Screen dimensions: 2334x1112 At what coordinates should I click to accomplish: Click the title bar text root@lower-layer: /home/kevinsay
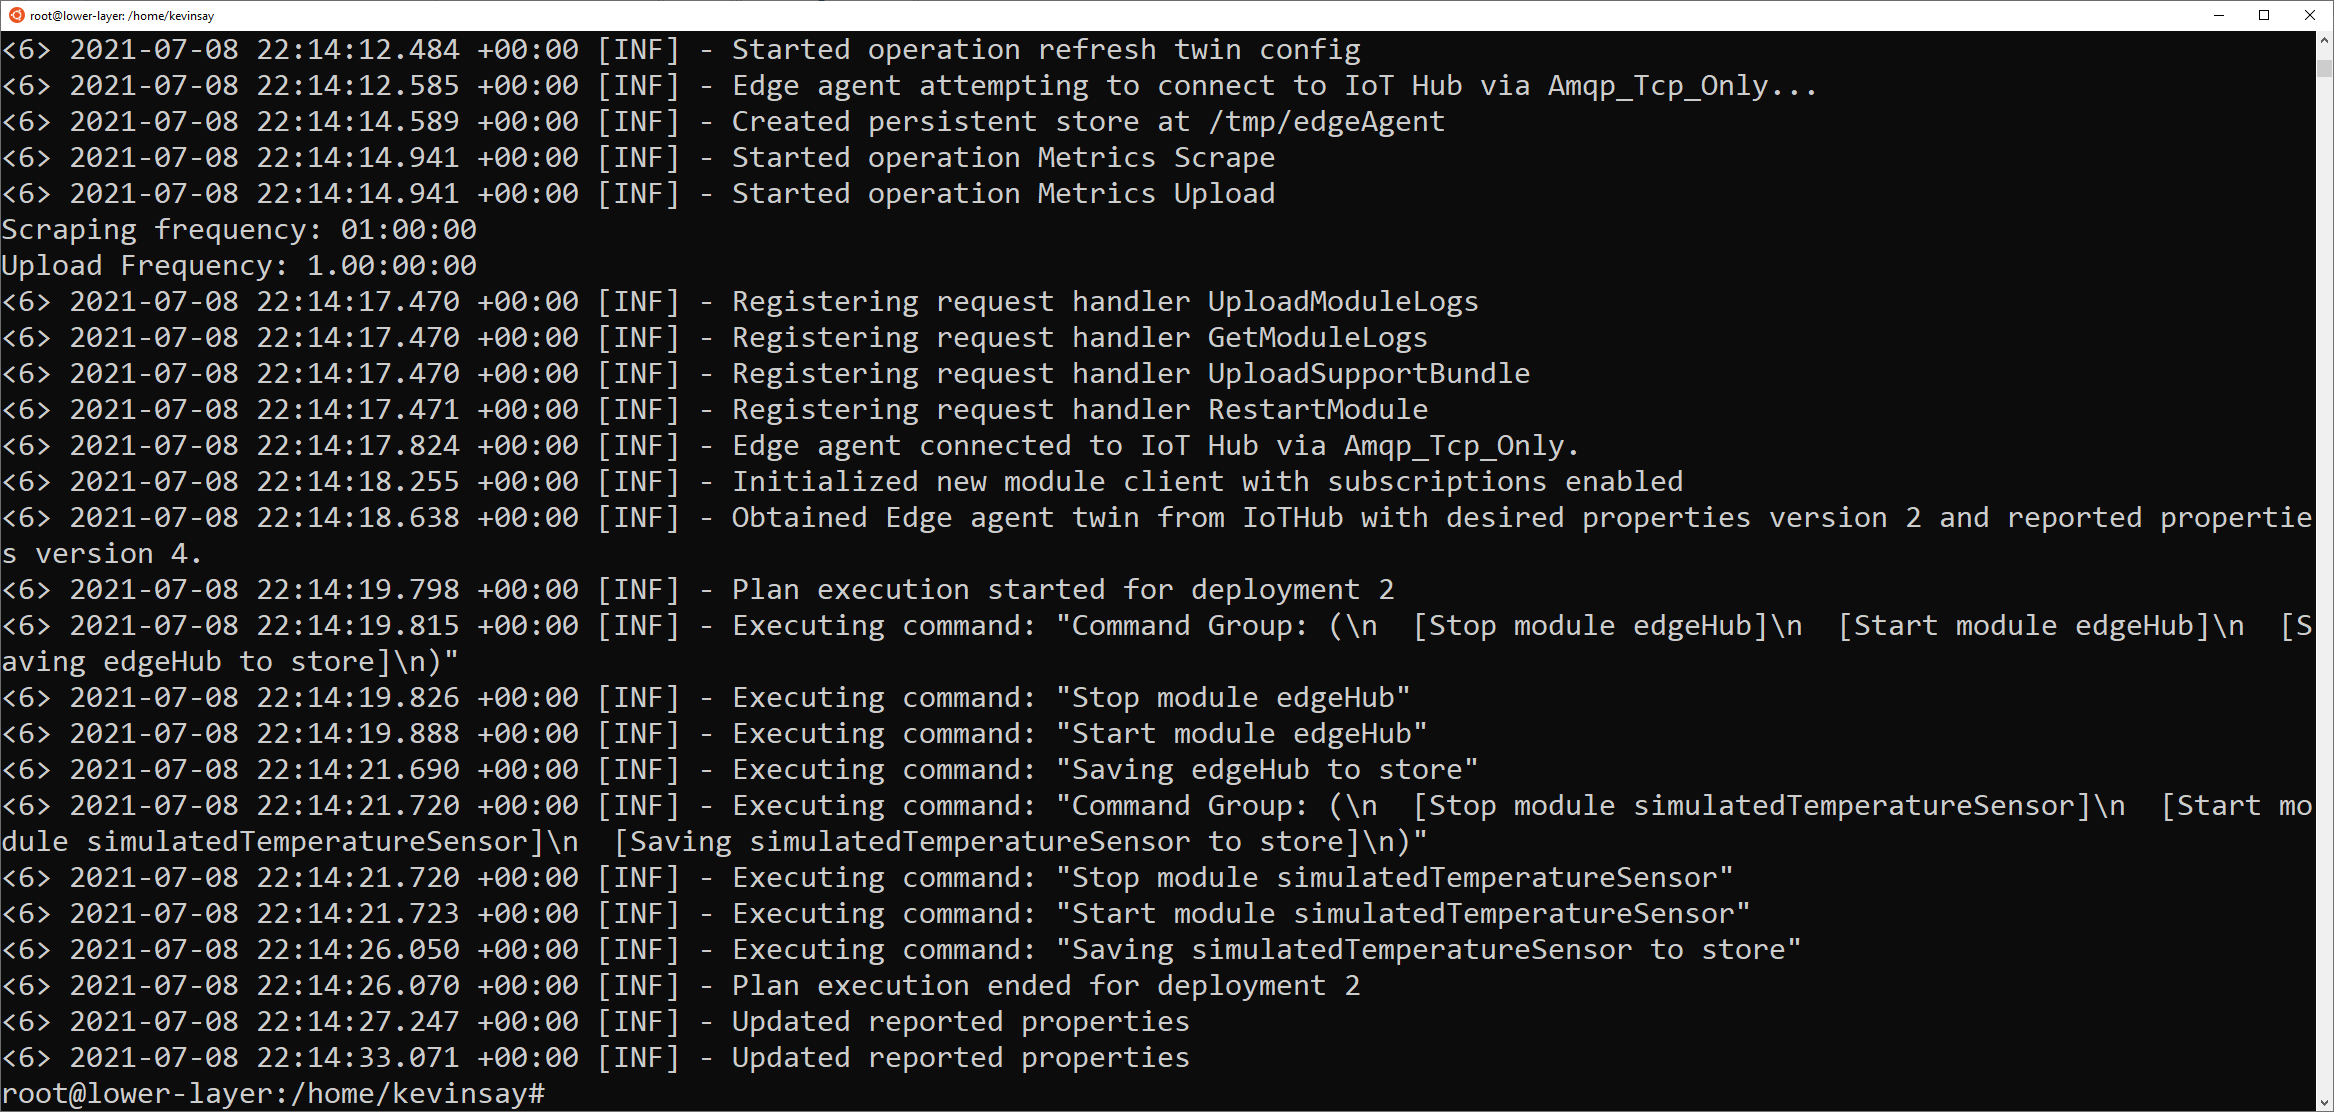pyautogui.click(x=120, y=15)
